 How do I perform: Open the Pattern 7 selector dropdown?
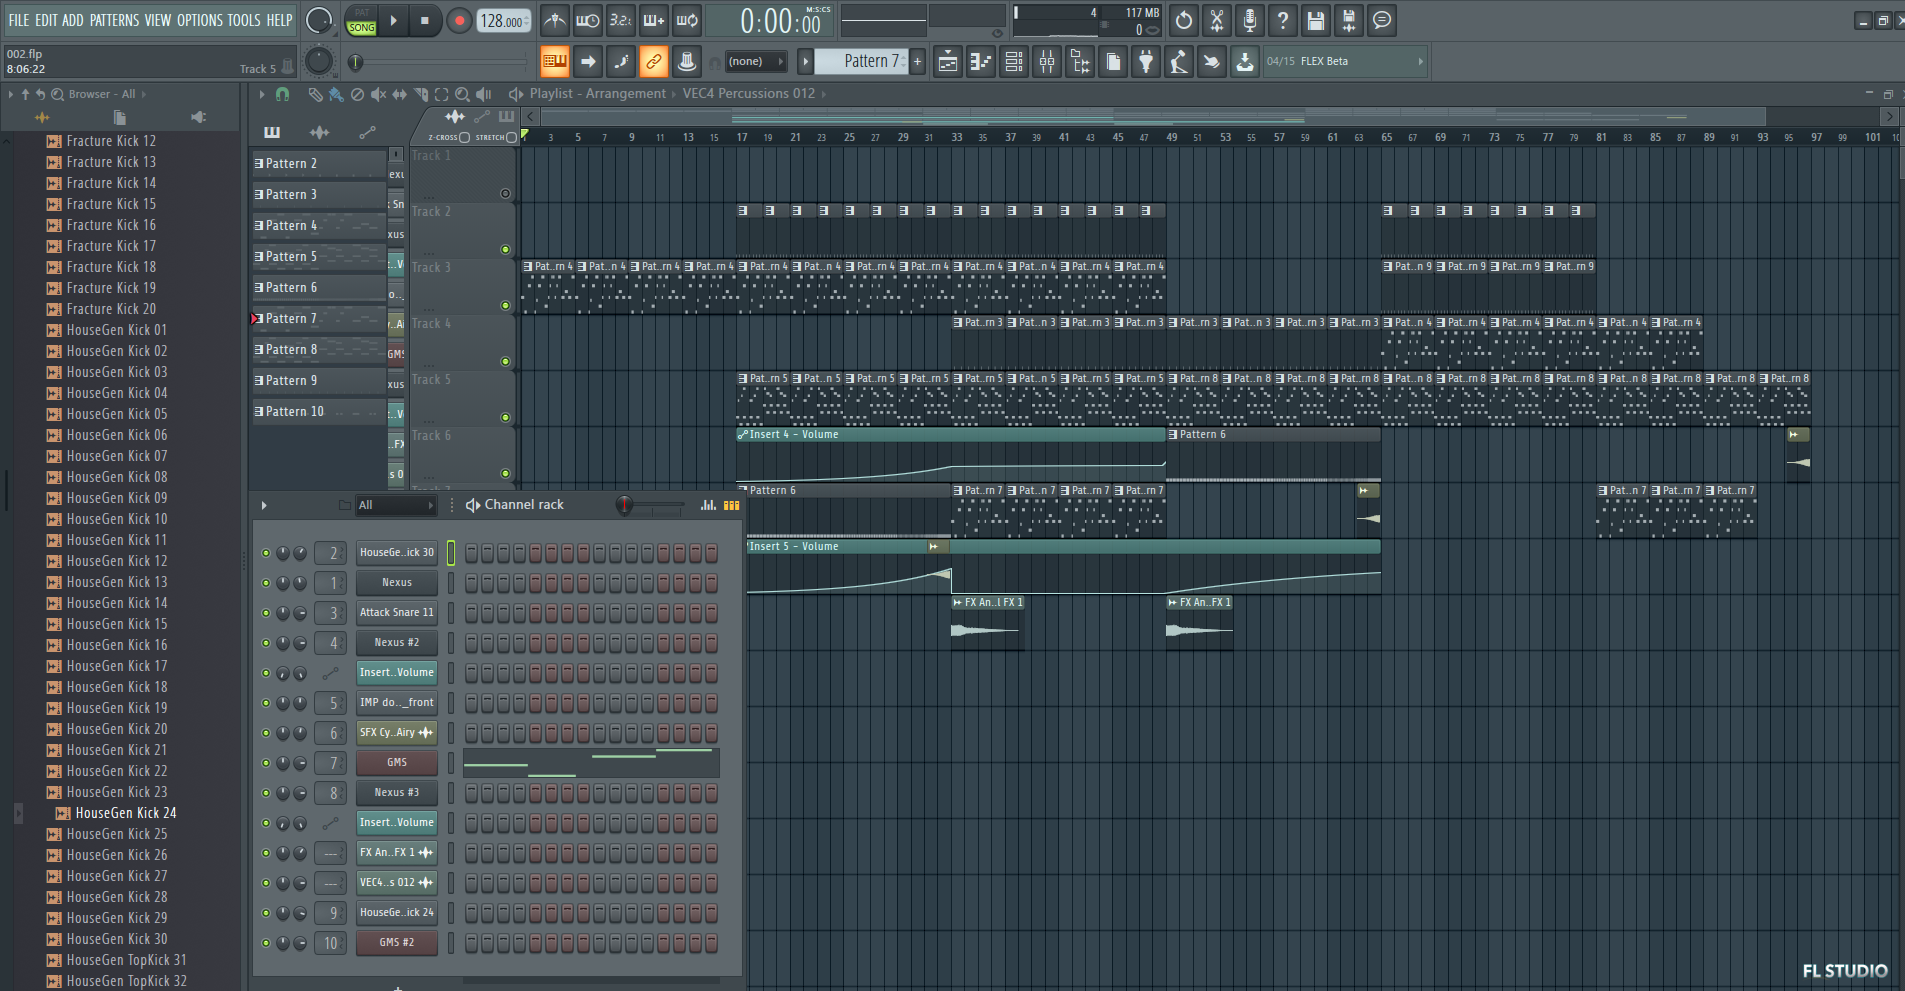pyautogui.click(x=861, y=61)
